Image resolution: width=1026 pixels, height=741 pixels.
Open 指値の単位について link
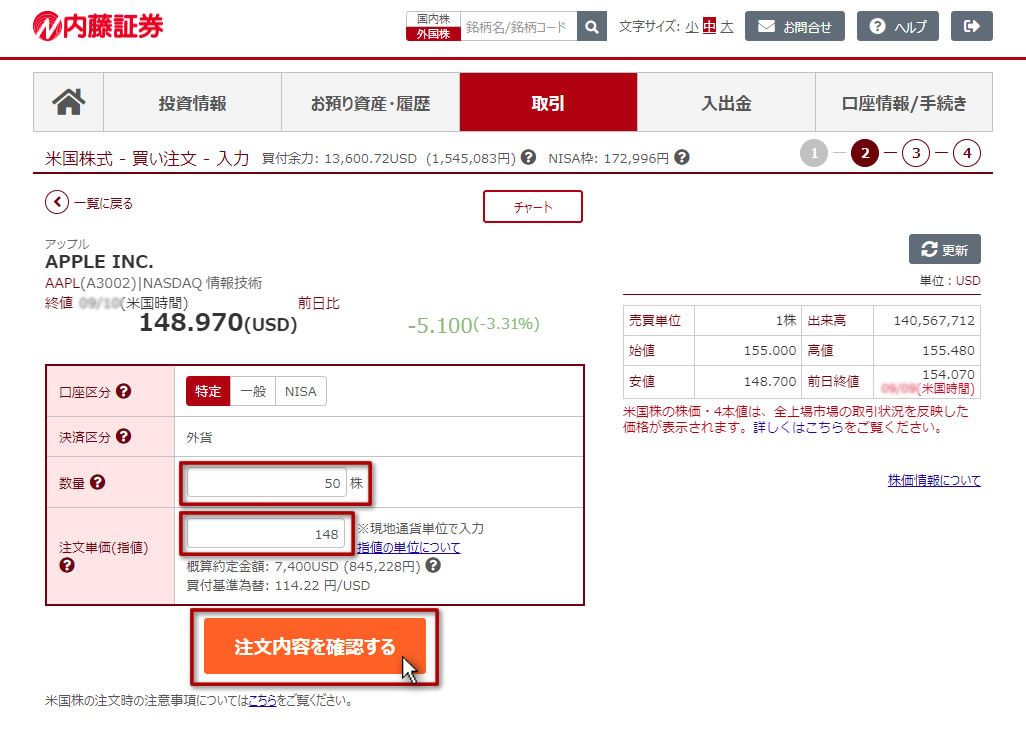click(x=408, y=547)
